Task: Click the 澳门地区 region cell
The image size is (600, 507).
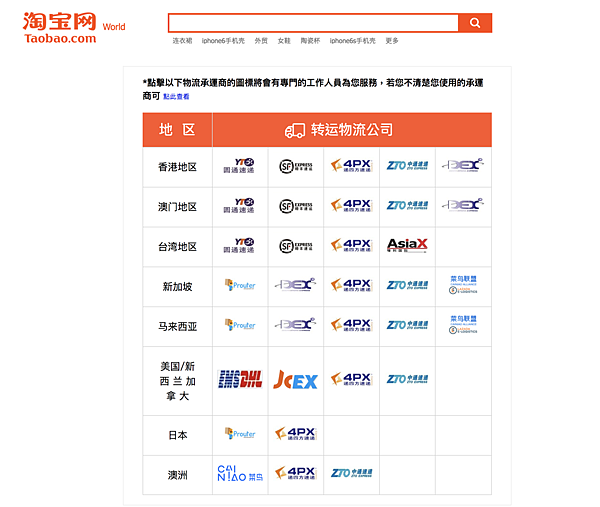Action: [x=178, y=207]
